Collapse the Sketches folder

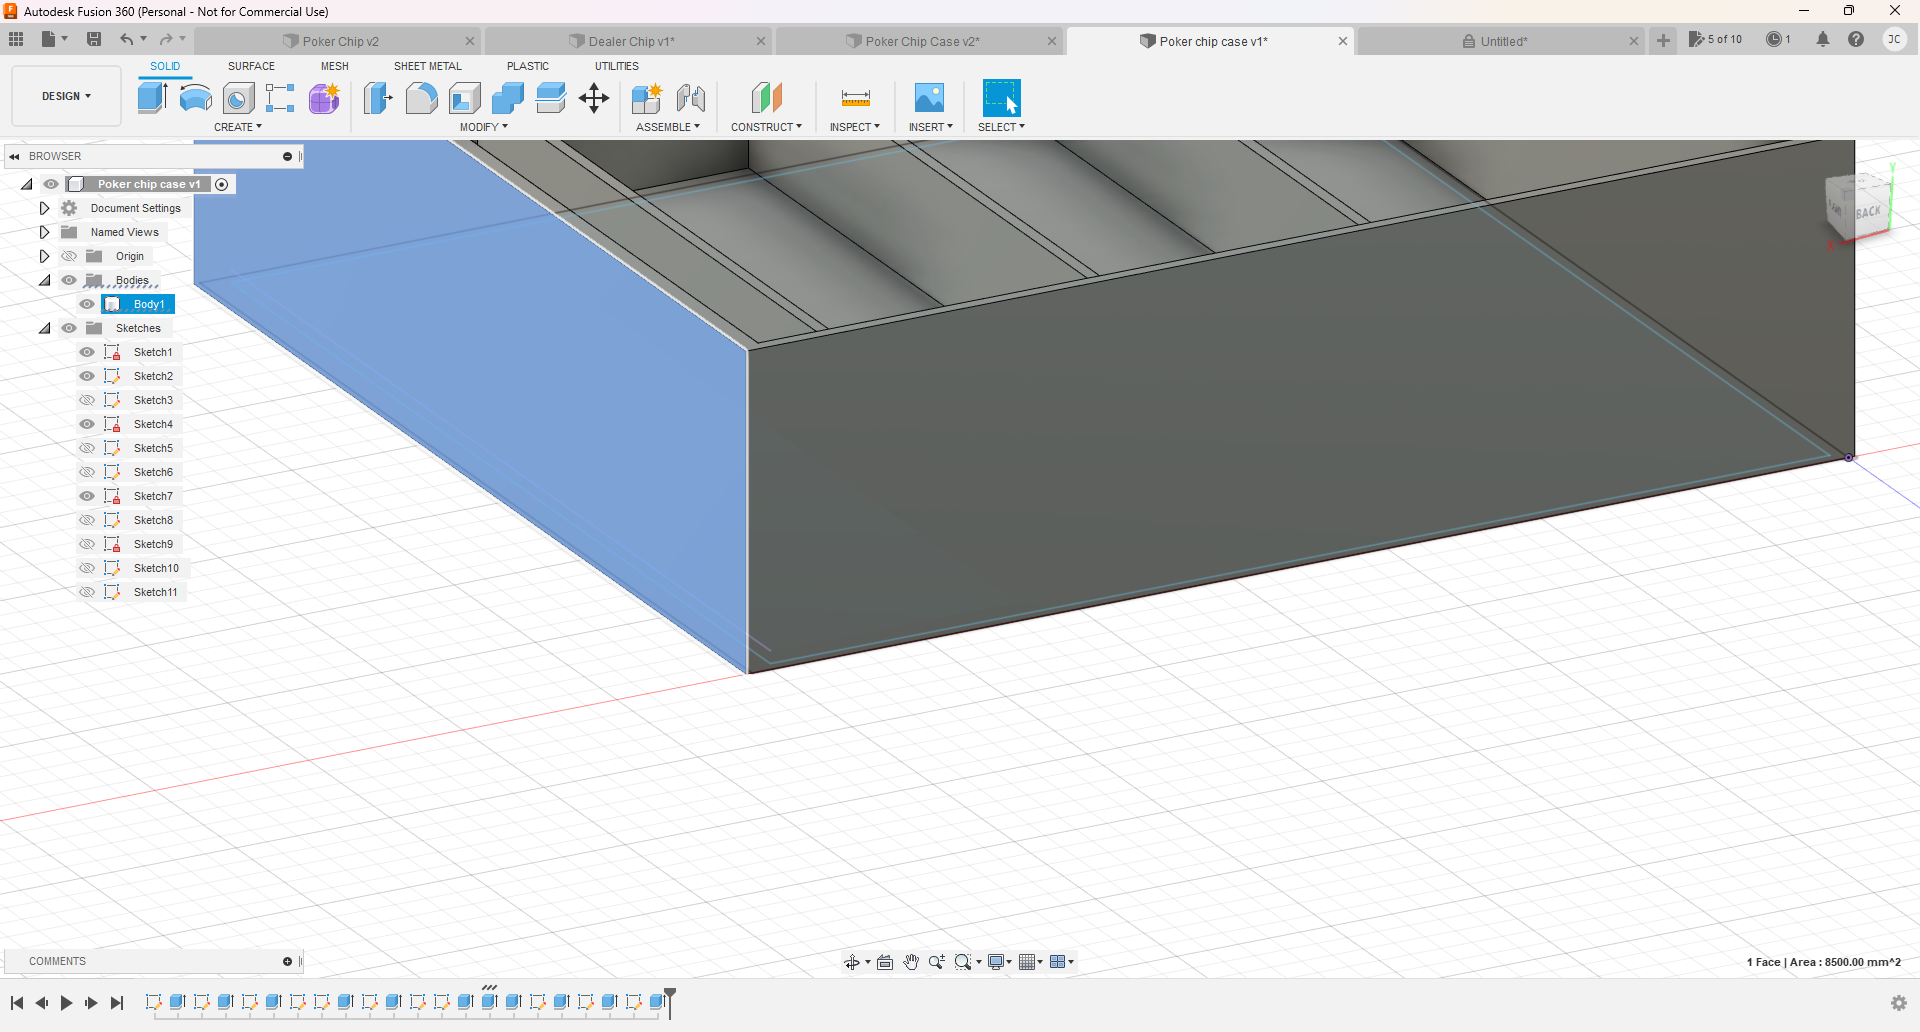[x=44, y=328]
